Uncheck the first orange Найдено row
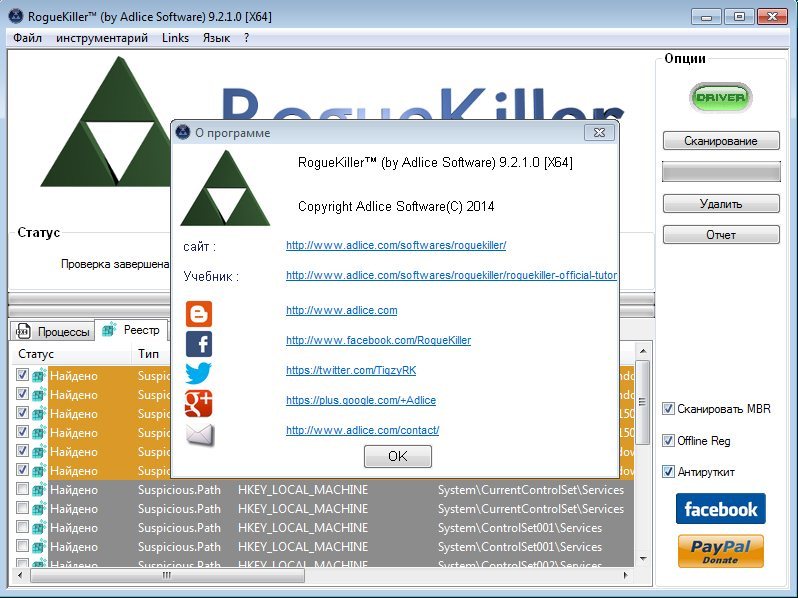The image size is (798, 598). pyautogui.click(x=22, y=375)
